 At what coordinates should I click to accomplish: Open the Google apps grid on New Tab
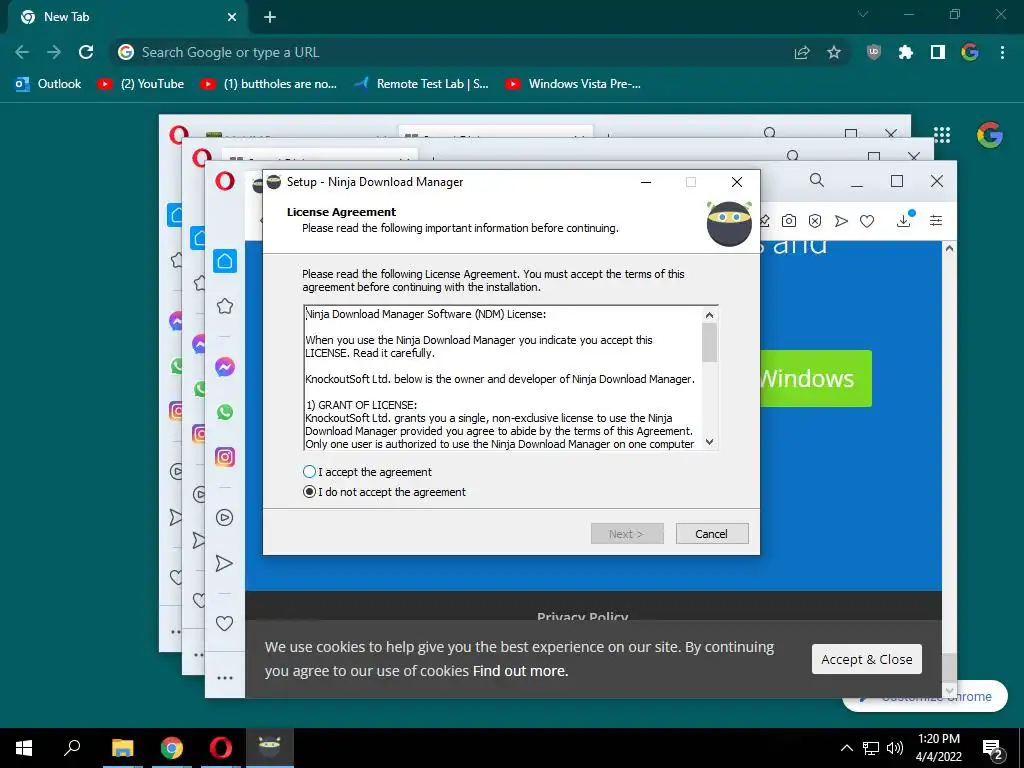[x=942, y=135]
